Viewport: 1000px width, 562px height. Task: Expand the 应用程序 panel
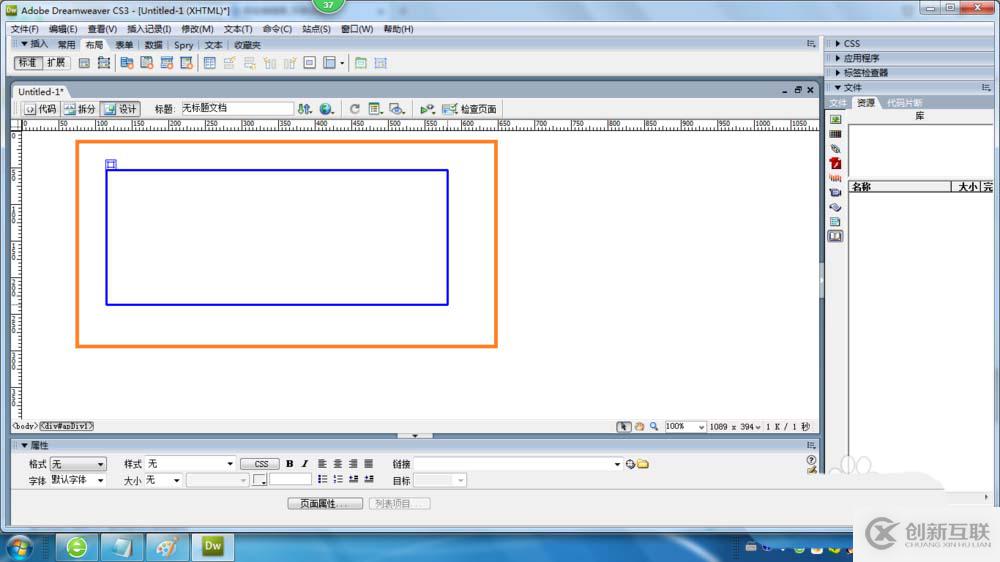837,58
